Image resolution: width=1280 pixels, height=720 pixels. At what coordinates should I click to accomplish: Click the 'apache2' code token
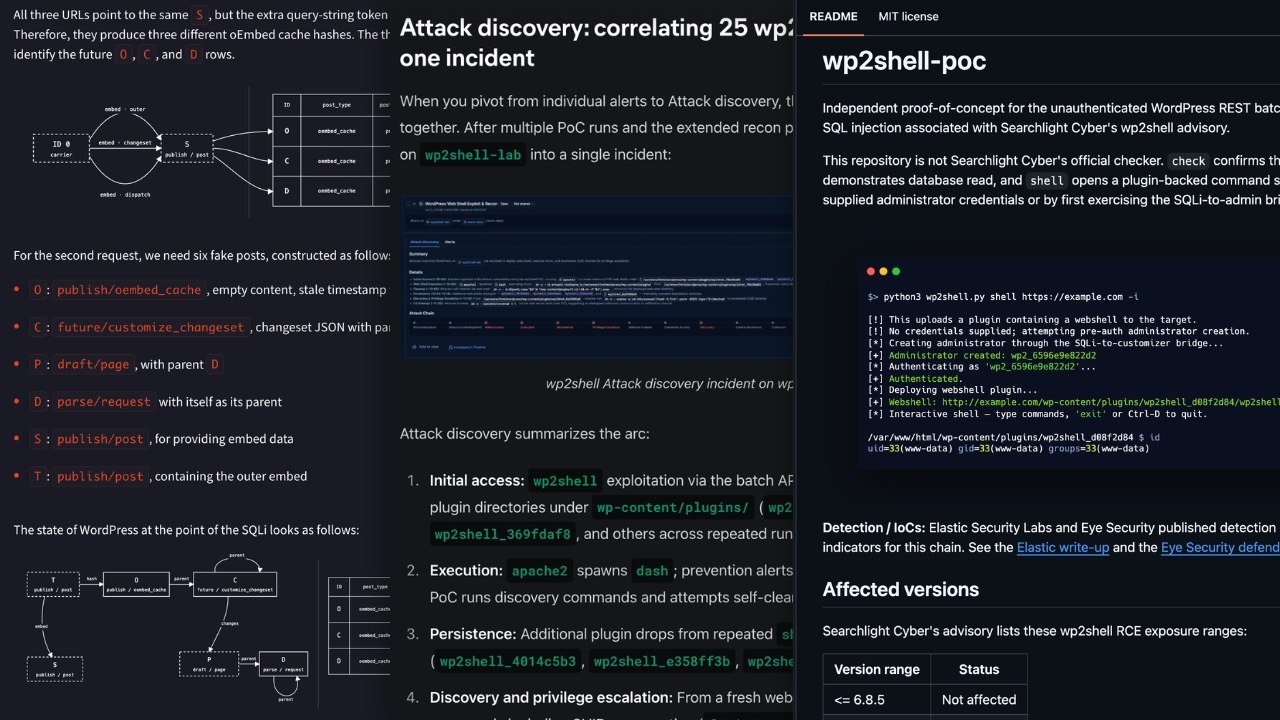click(x=539, y=571)
